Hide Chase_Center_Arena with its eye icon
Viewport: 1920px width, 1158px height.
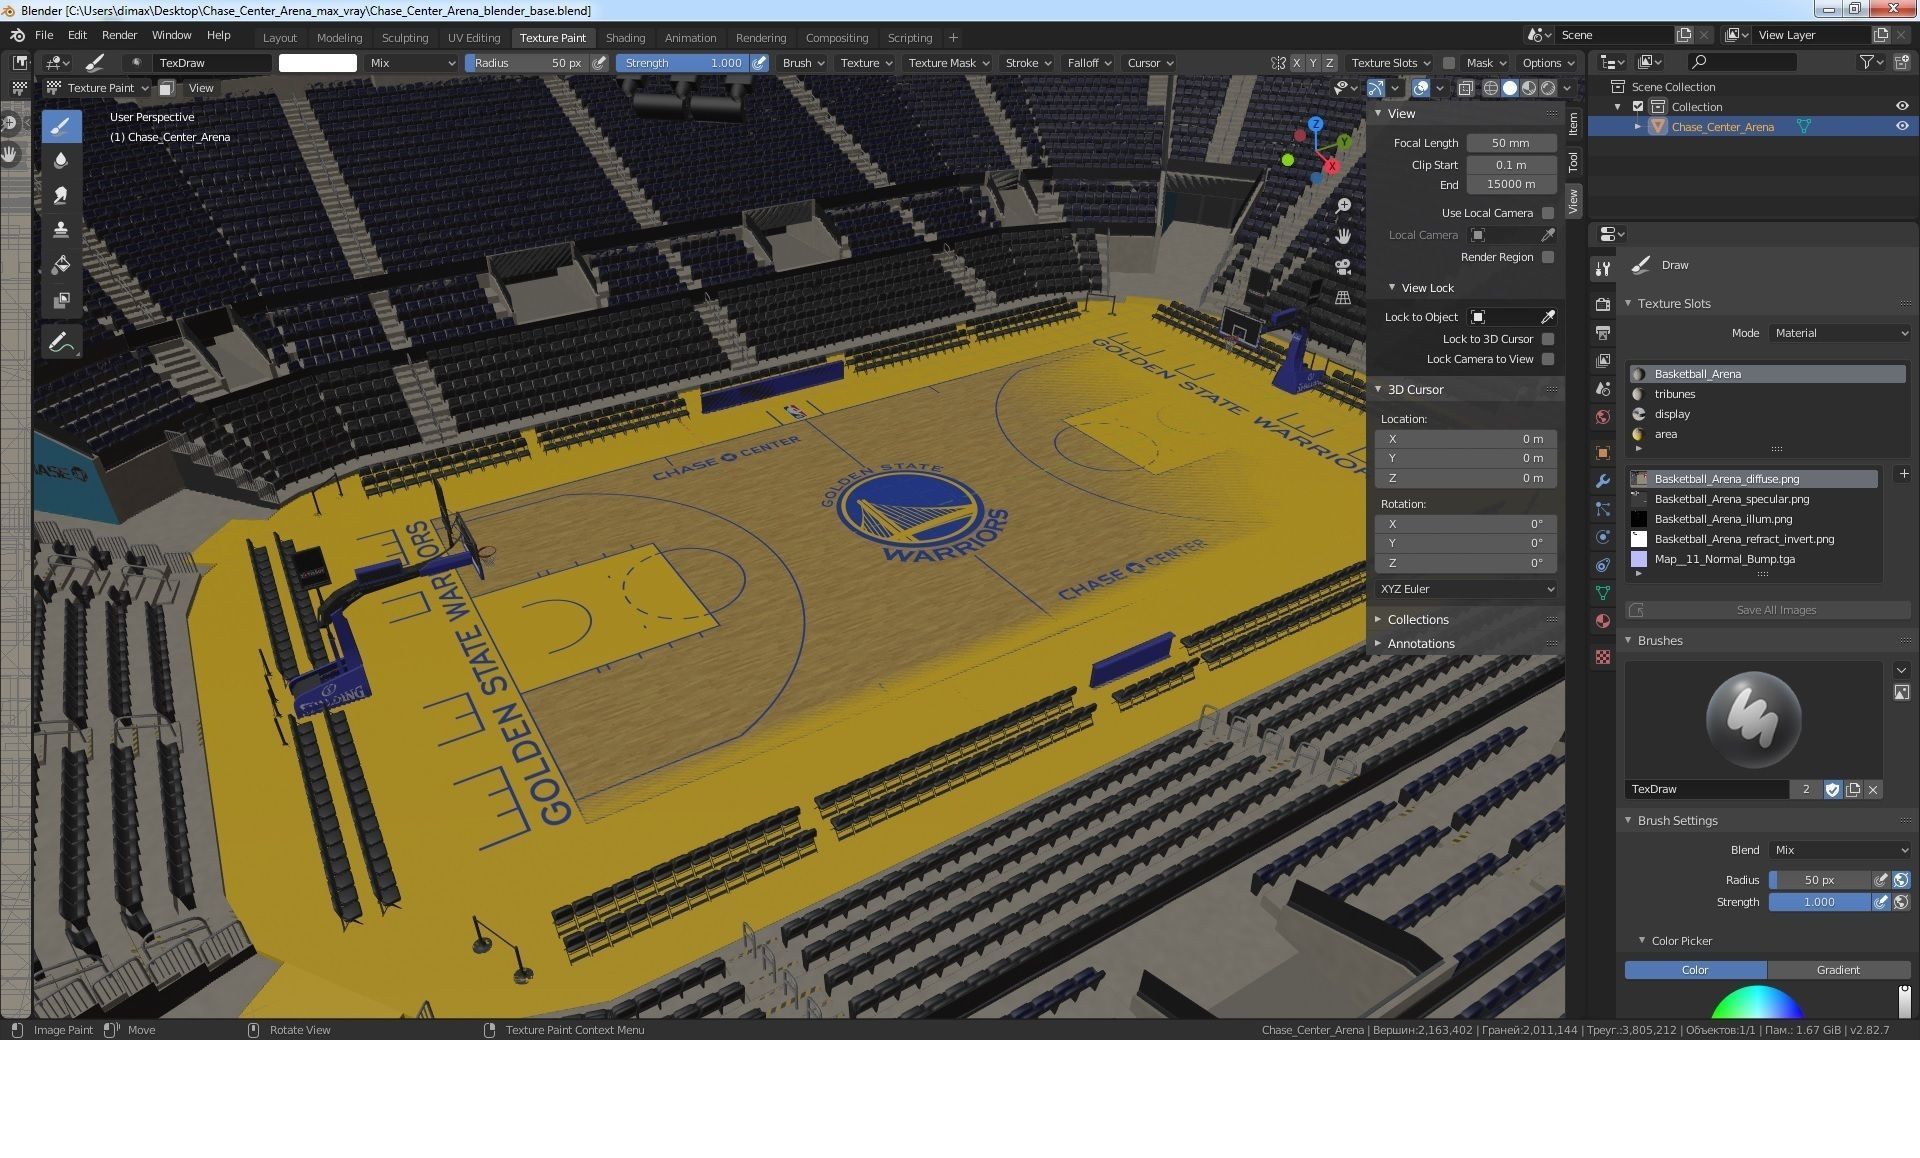pos(1901,127)
